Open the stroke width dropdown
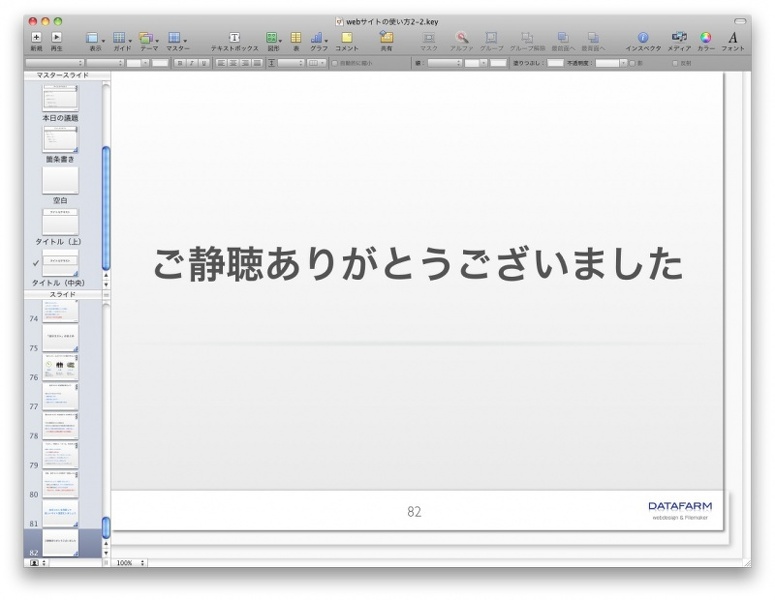This screenshot has height=600, width=775. click(476, 63)
